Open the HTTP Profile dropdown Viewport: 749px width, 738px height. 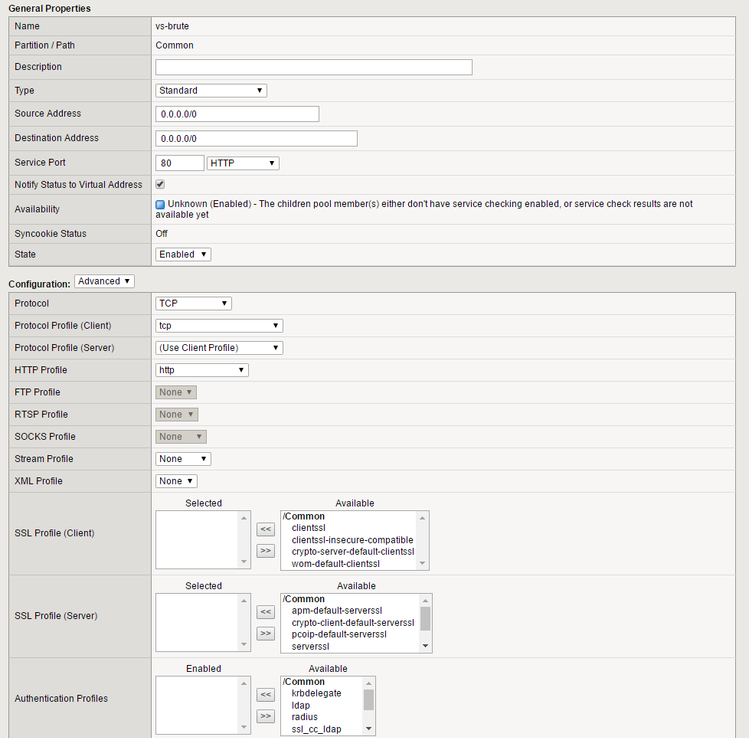coord(202,370)
